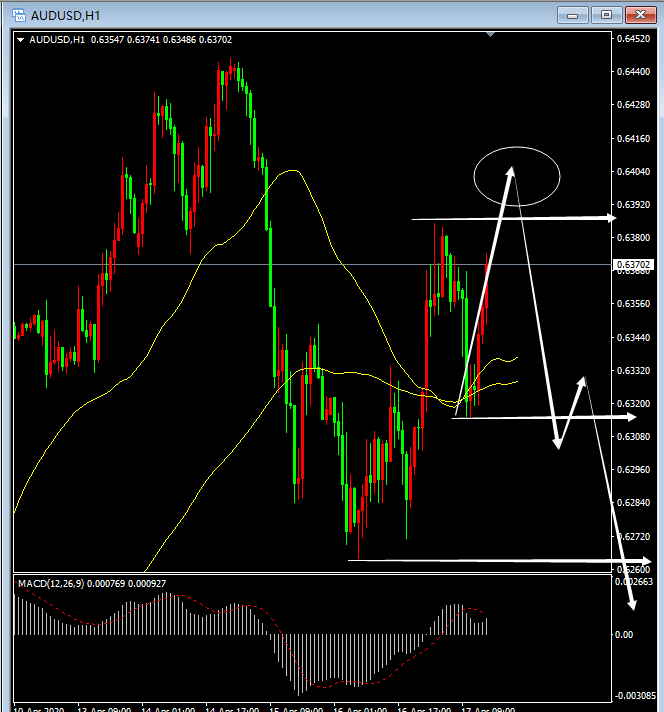Click the 0.63800 price scale label

pyautogui.click(x=634, y=237)
